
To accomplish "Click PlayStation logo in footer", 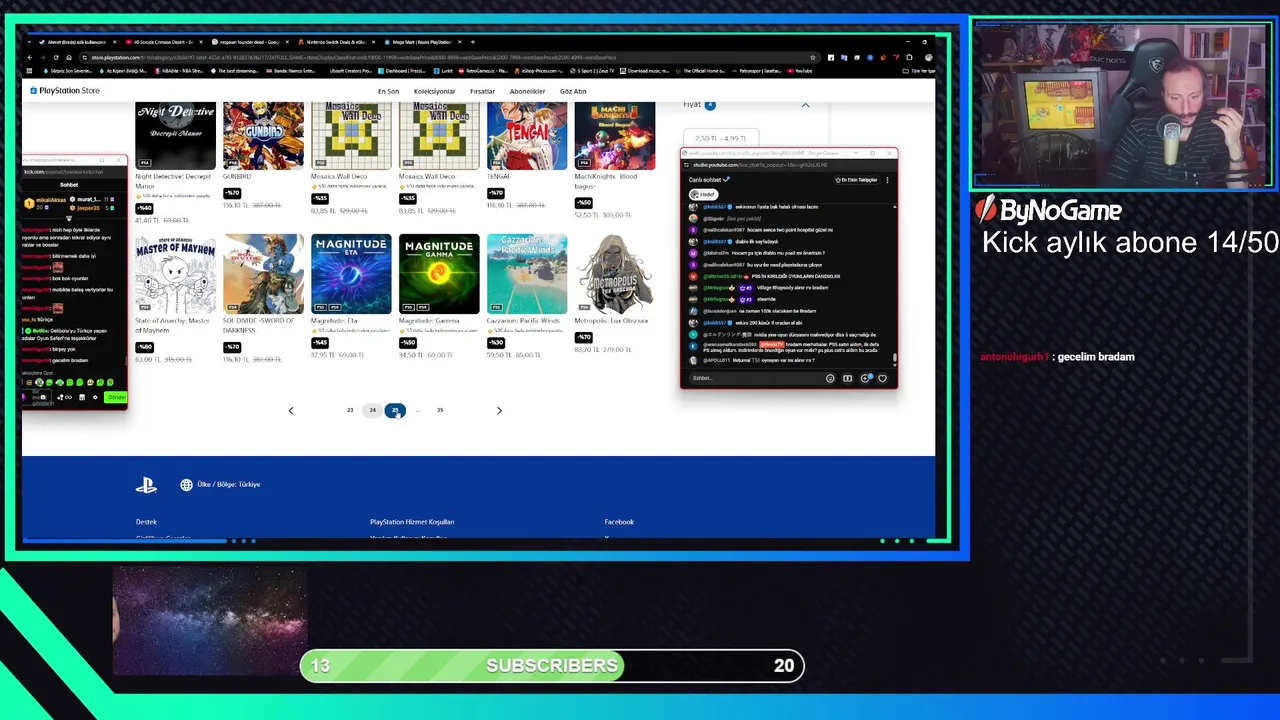I will click(x=146, y=485).
